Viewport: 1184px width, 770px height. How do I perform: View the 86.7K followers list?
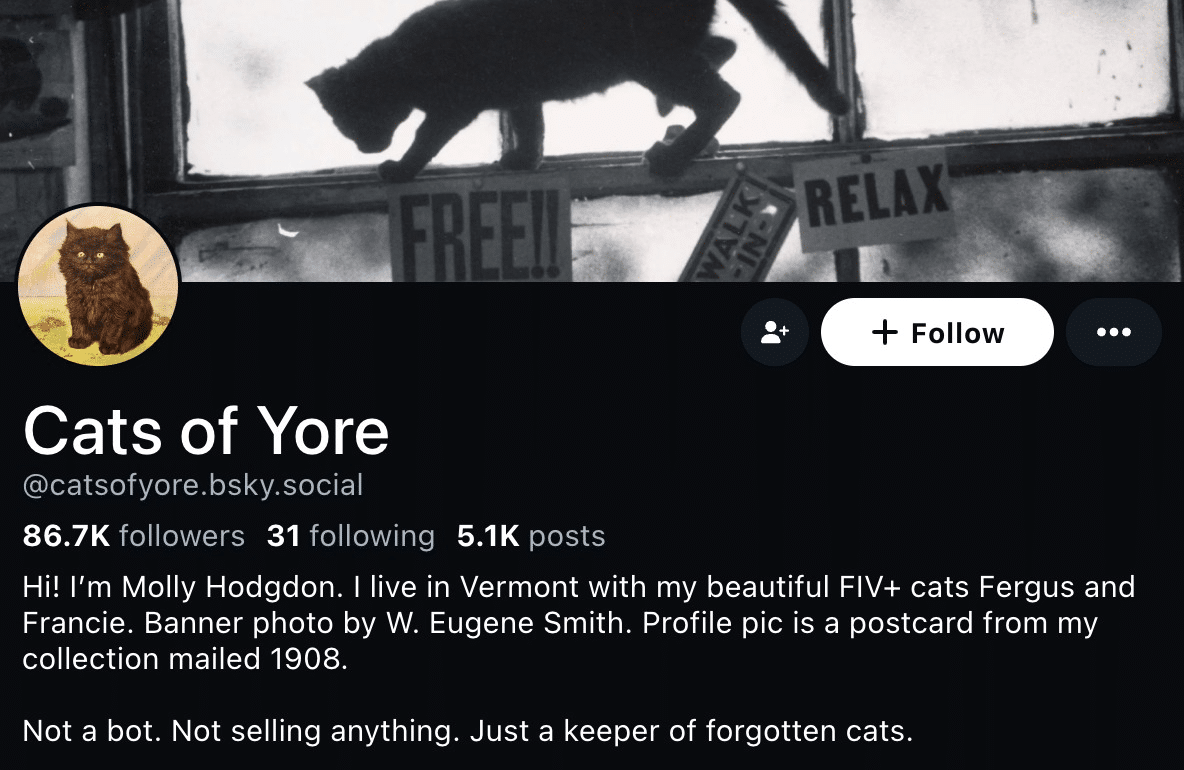pyautogui.click(x=133, y=536)
